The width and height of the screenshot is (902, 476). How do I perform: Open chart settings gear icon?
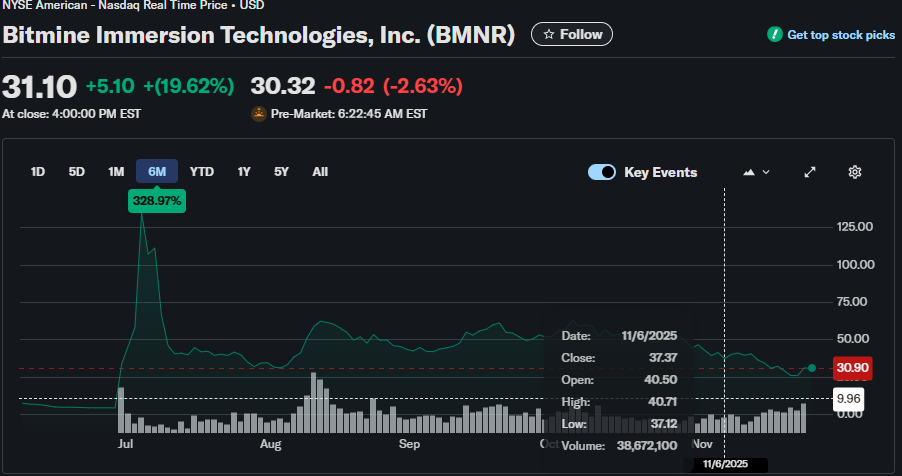point(855,172)
